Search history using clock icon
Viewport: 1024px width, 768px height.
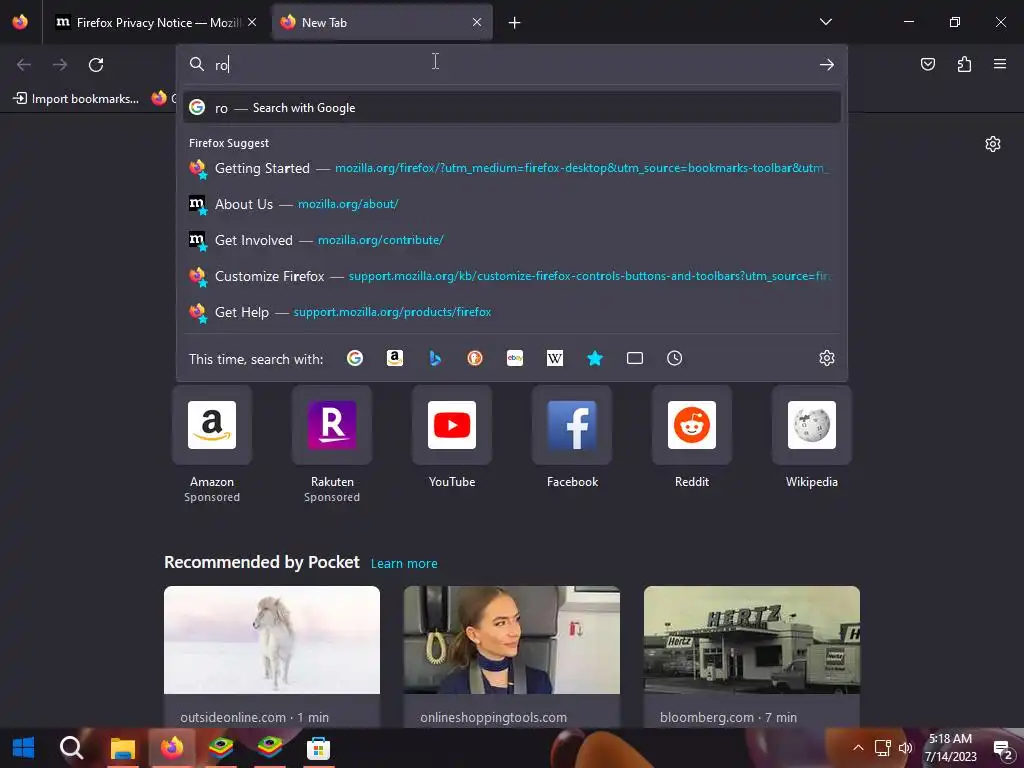click(675, 358)
